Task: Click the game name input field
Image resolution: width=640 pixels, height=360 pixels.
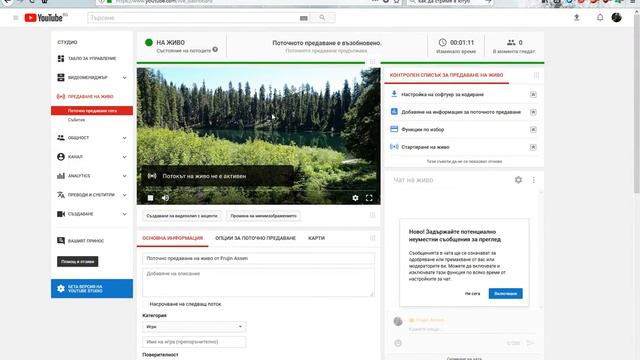Action: tap(194, 342)
